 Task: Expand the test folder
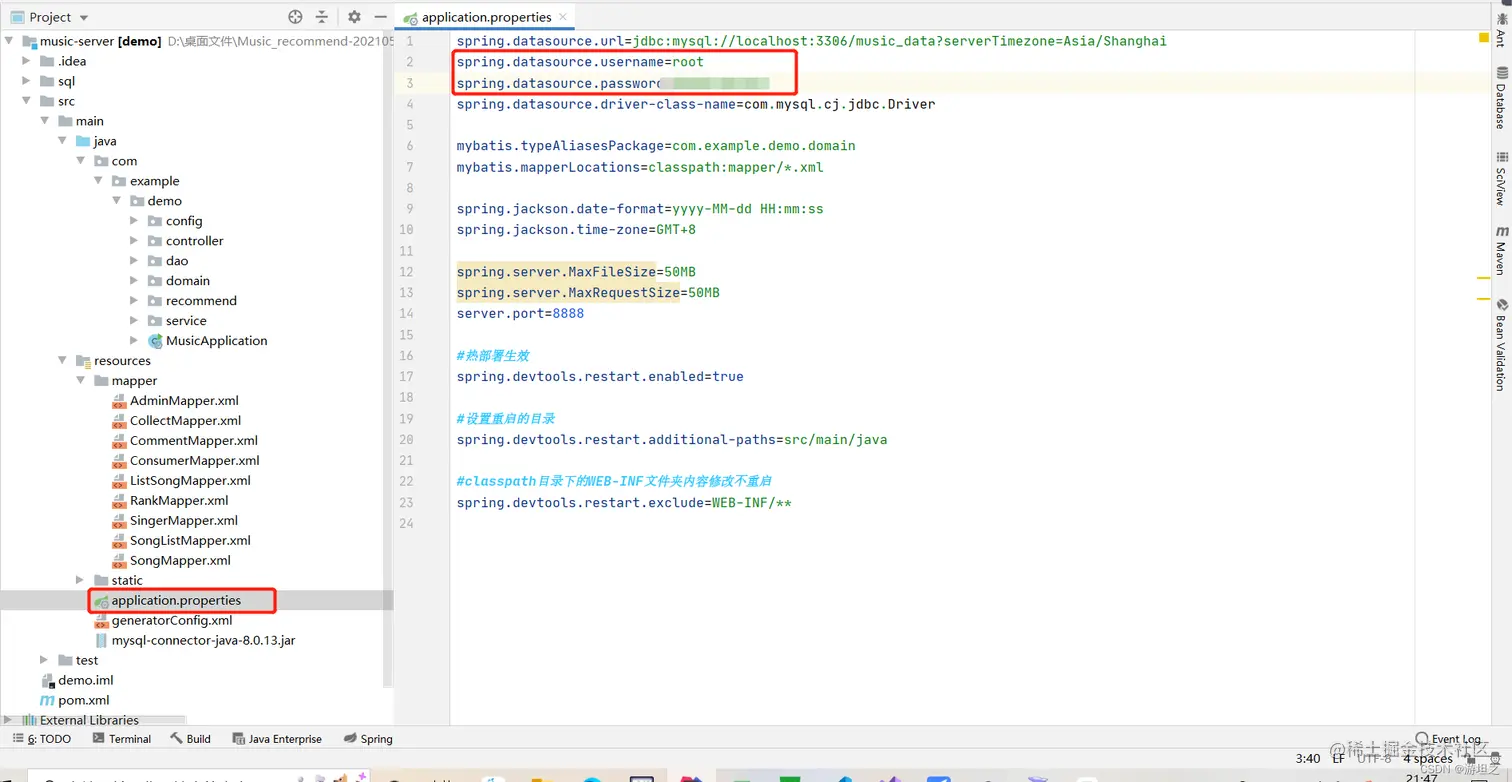point(45,660)
